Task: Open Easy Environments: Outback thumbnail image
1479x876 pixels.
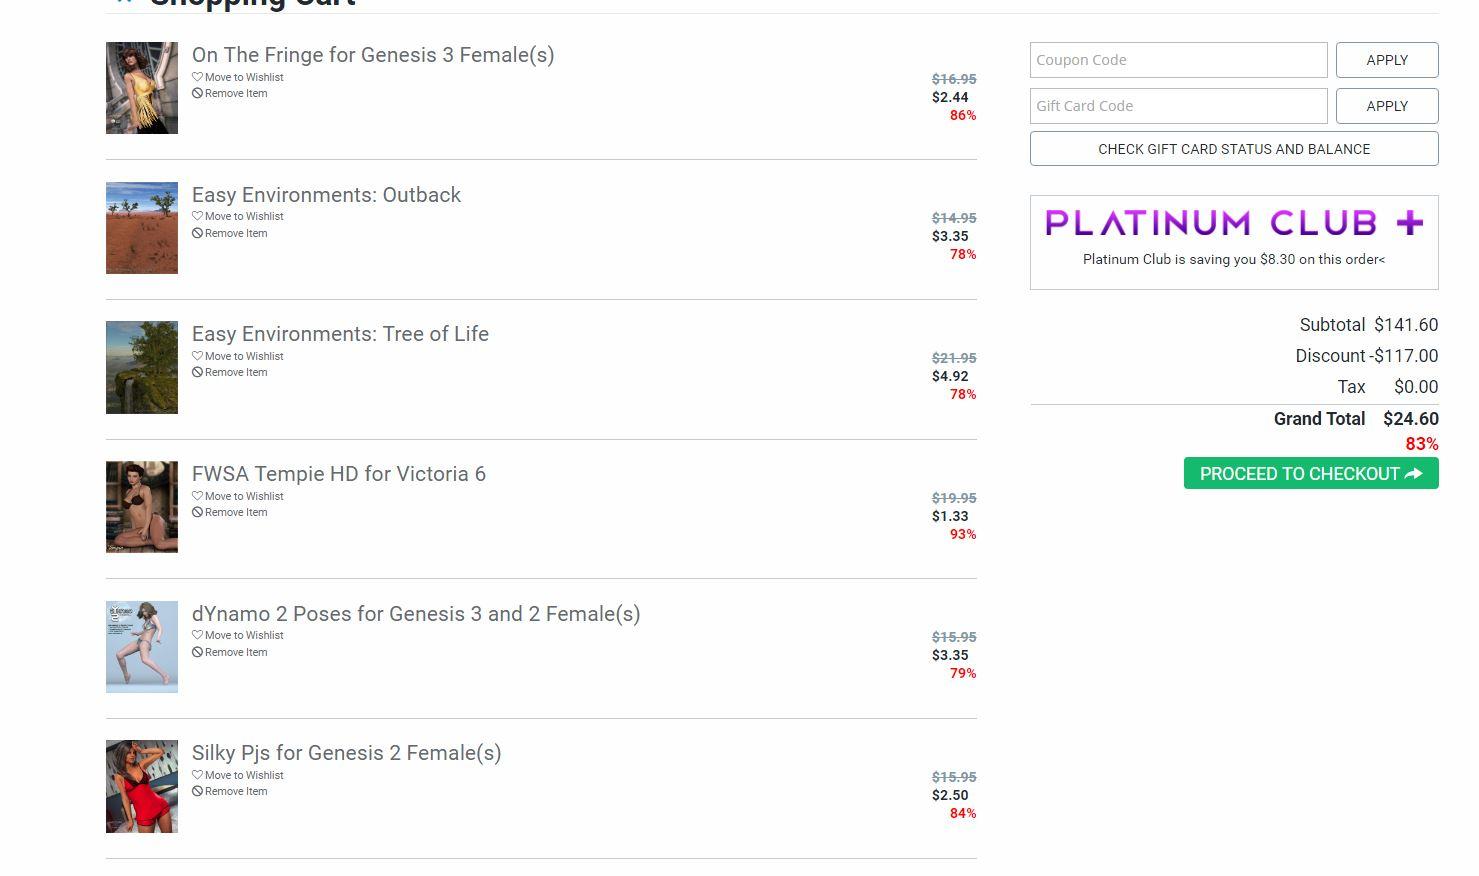Action: click(142, 228)
